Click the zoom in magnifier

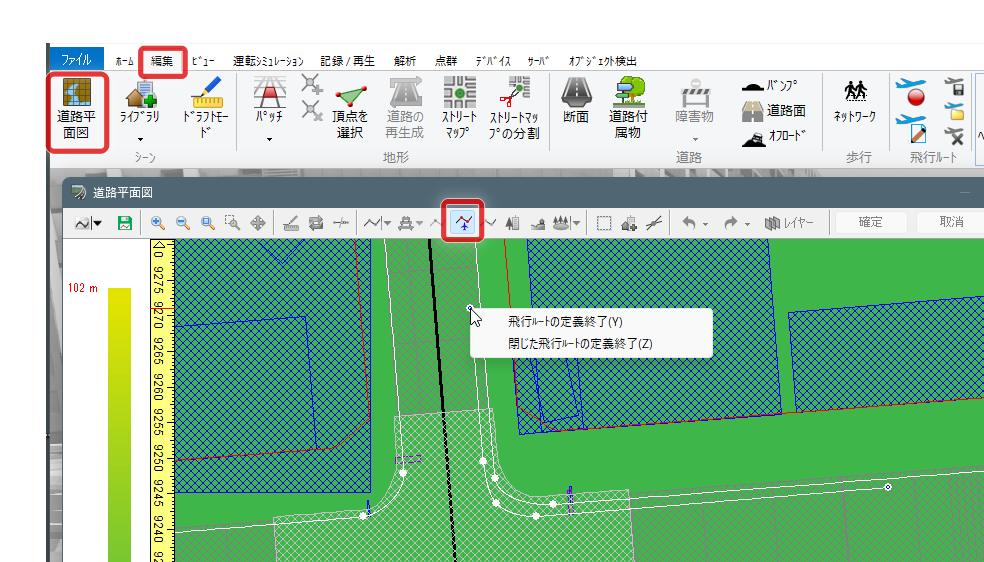[158, 223]
